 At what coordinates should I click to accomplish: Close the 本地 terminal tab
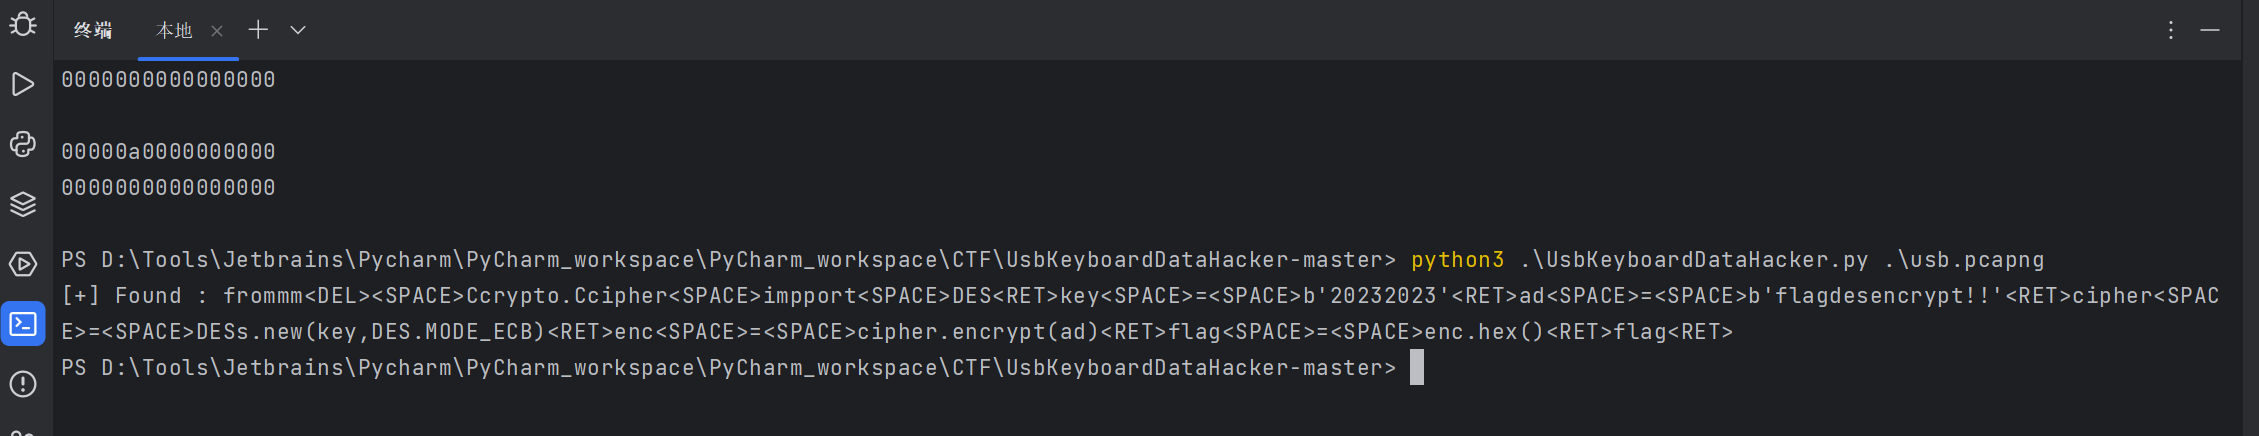click(217, 31)
